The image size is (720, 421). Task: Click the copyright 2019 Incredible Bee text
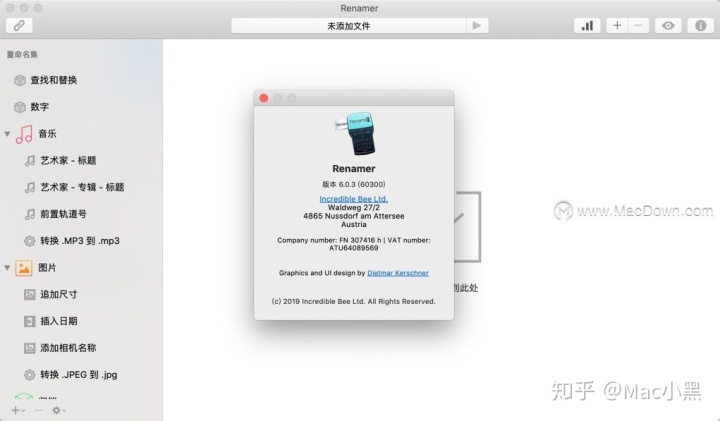click(354, 301)
